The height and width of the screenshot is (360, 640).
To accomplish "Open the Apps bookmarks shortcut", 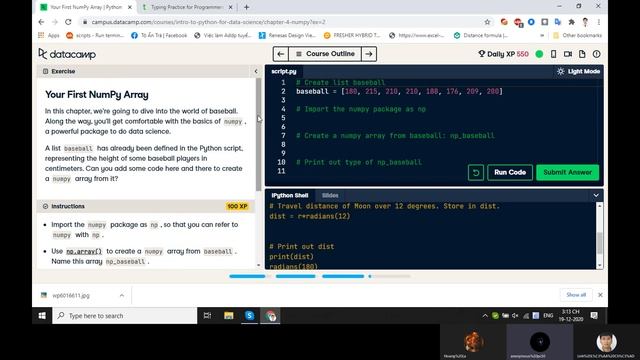I will point(49,36).
